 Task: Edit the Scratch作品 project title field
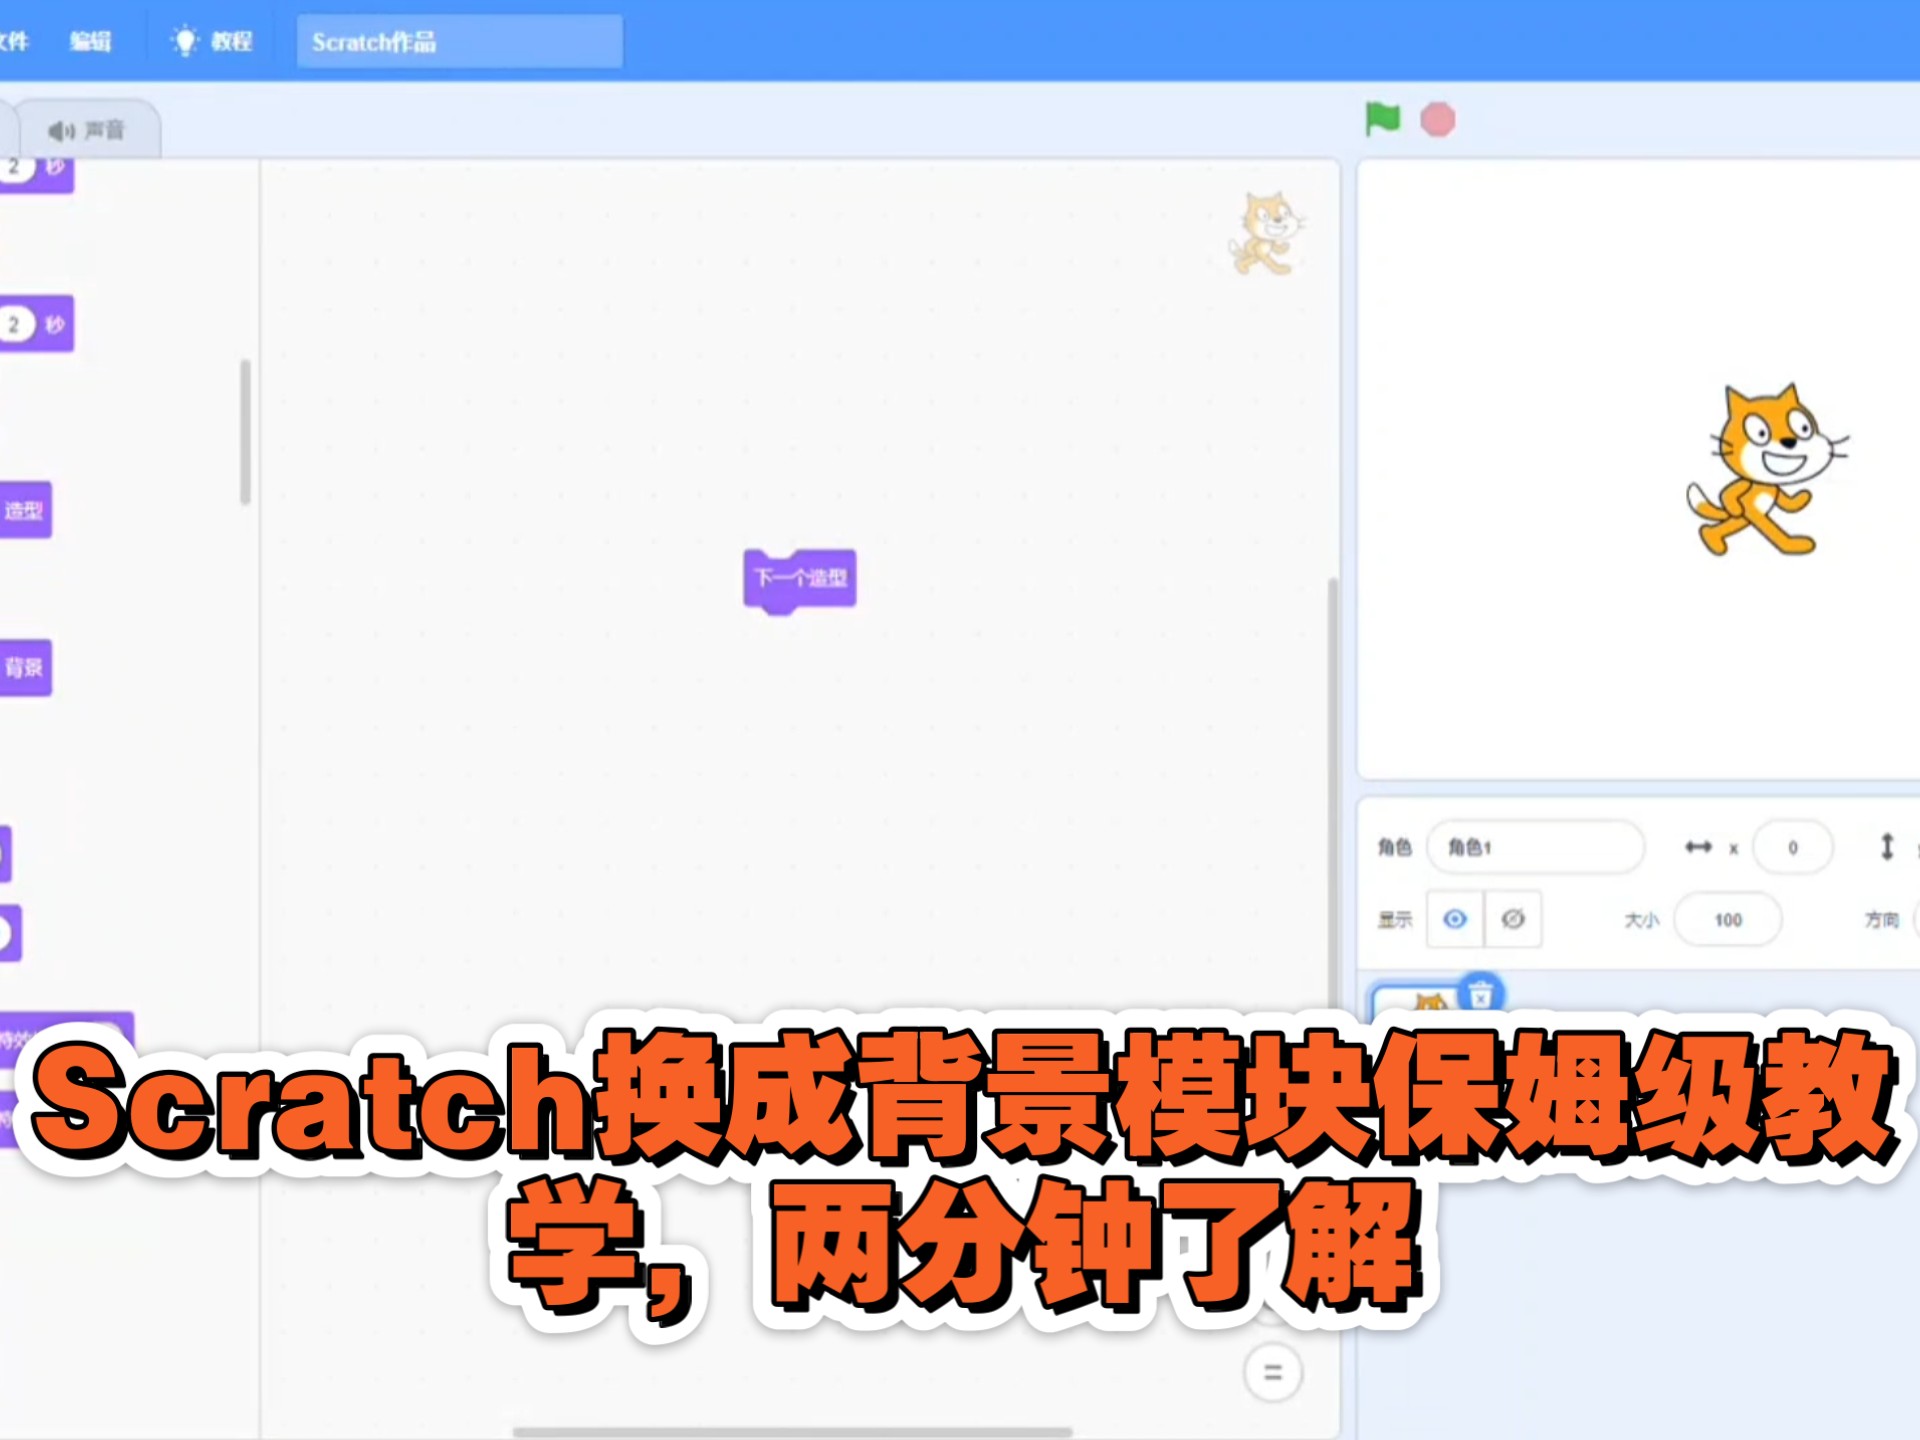(x=460, y=42)
